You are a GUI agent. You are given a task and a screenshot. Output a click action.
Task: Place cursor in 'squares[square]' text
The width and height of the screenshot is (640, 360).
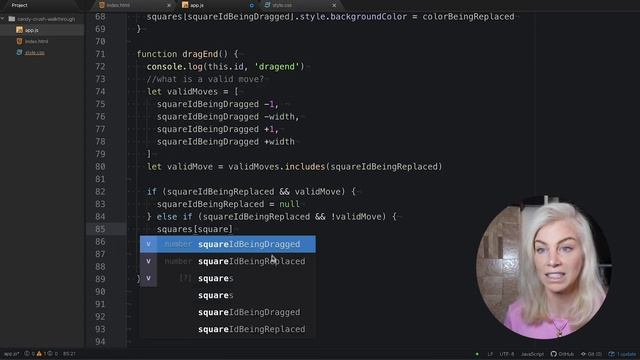195,229
